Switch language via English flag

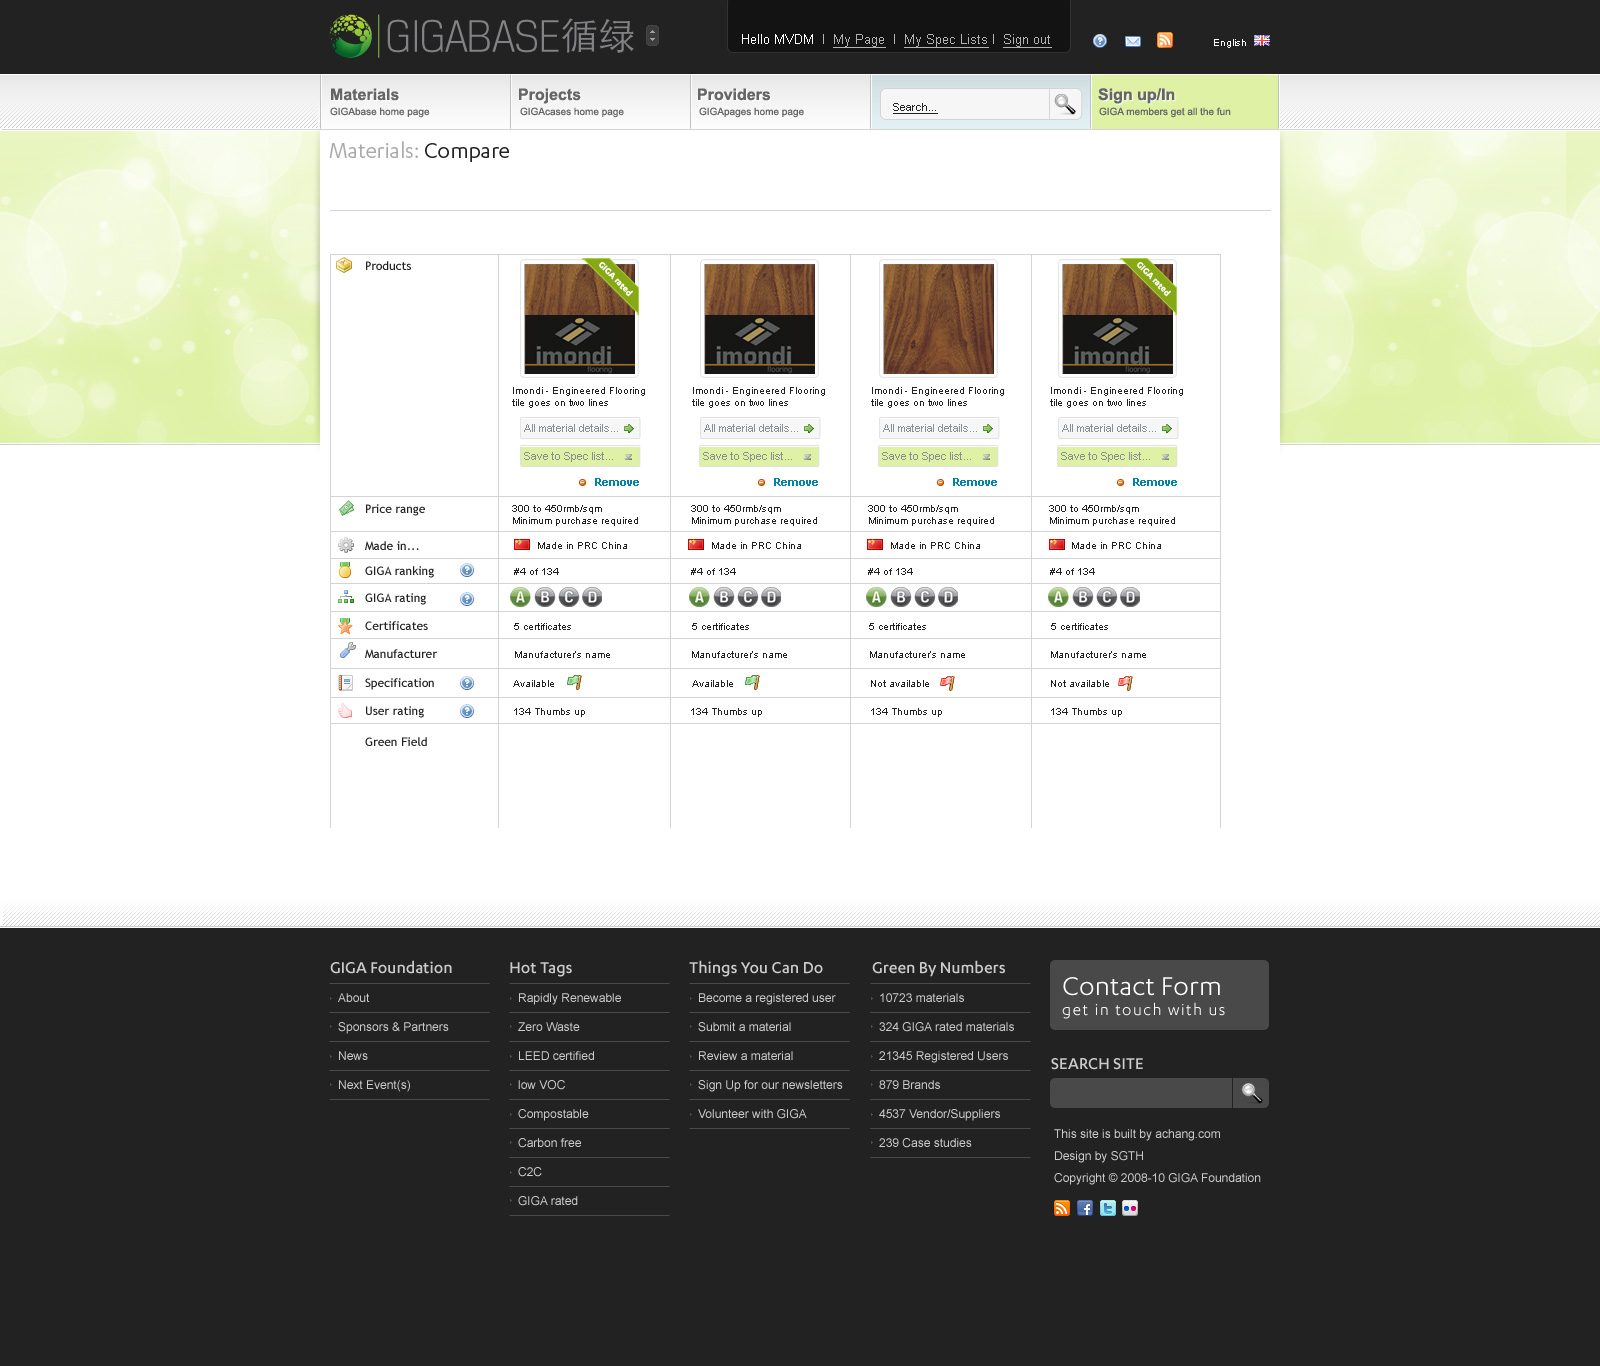1262,41
